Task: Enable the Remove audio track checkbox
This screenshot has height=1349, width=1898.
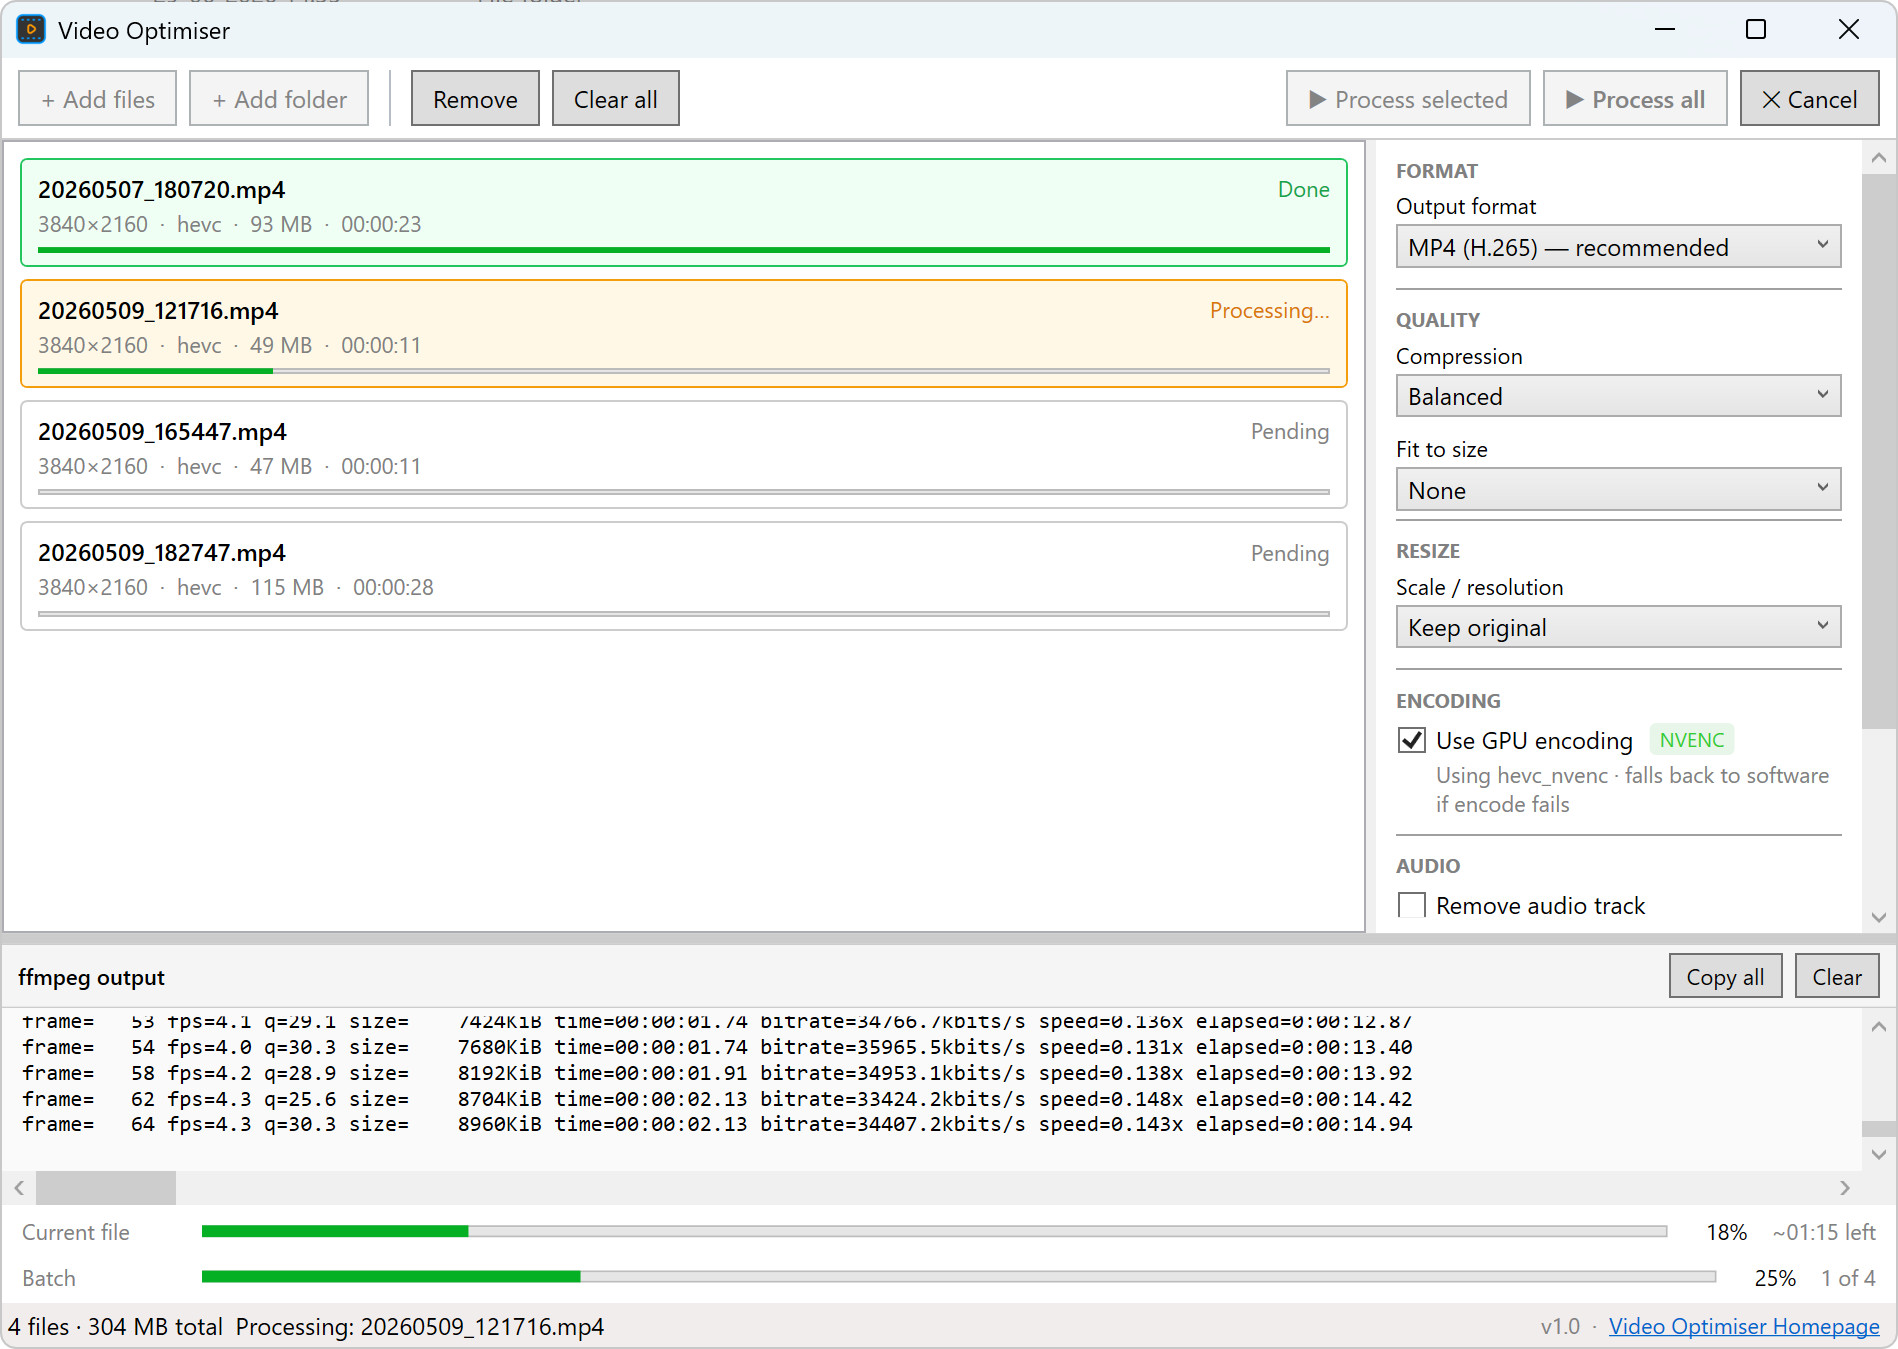Action: click(x=1412, y=905)
